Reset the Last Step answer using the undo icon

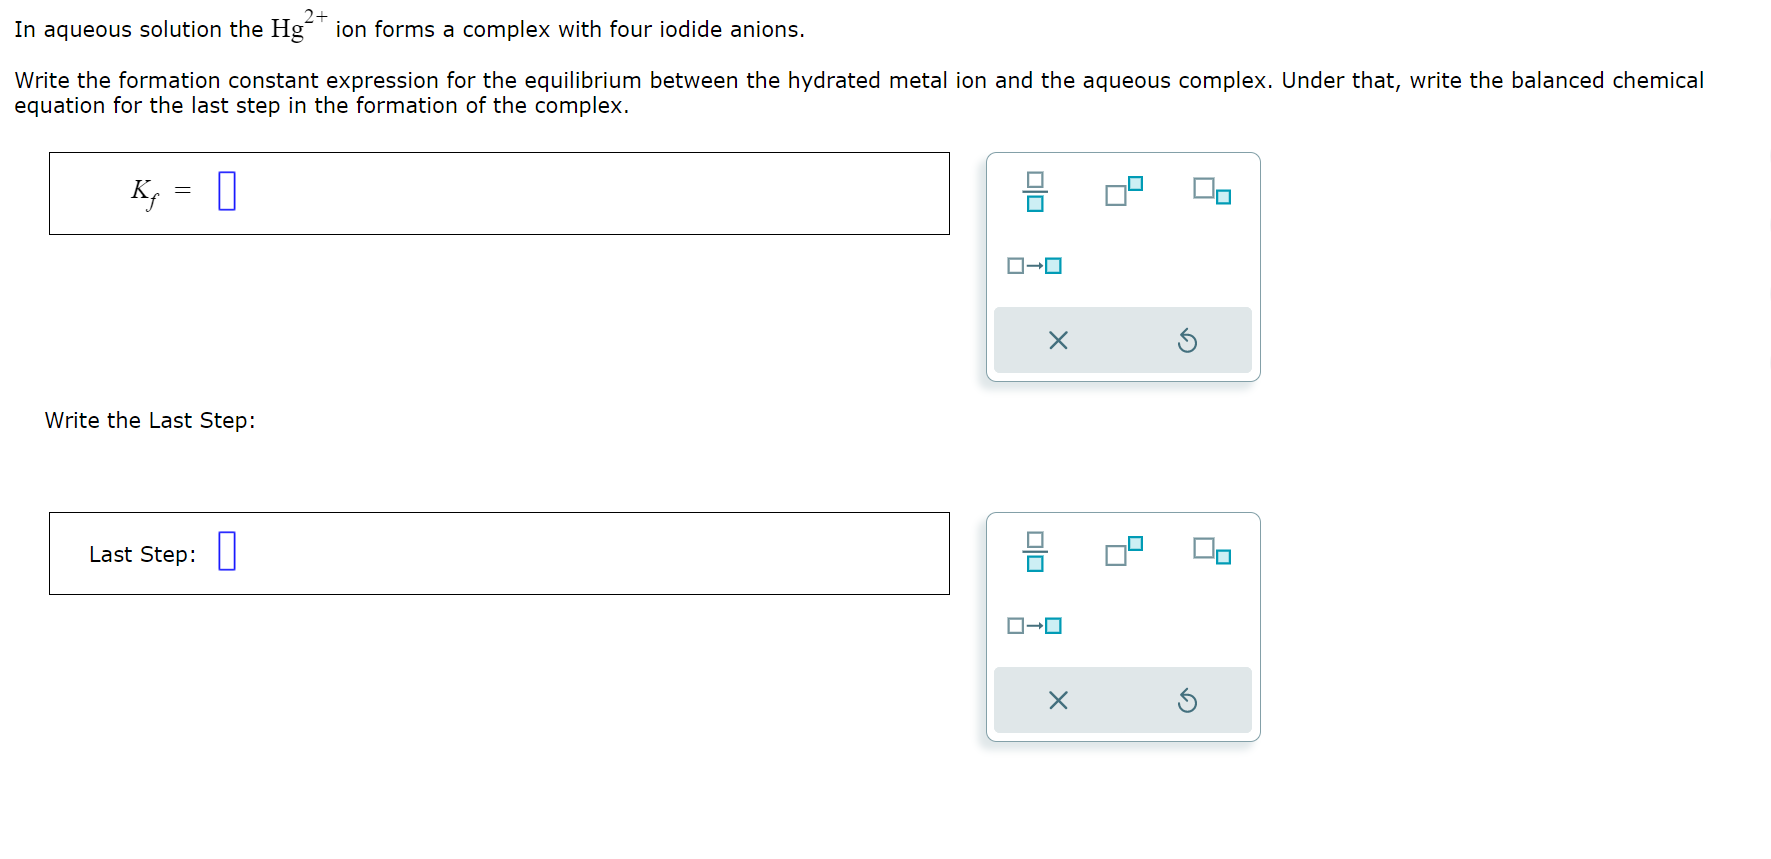1188,700
